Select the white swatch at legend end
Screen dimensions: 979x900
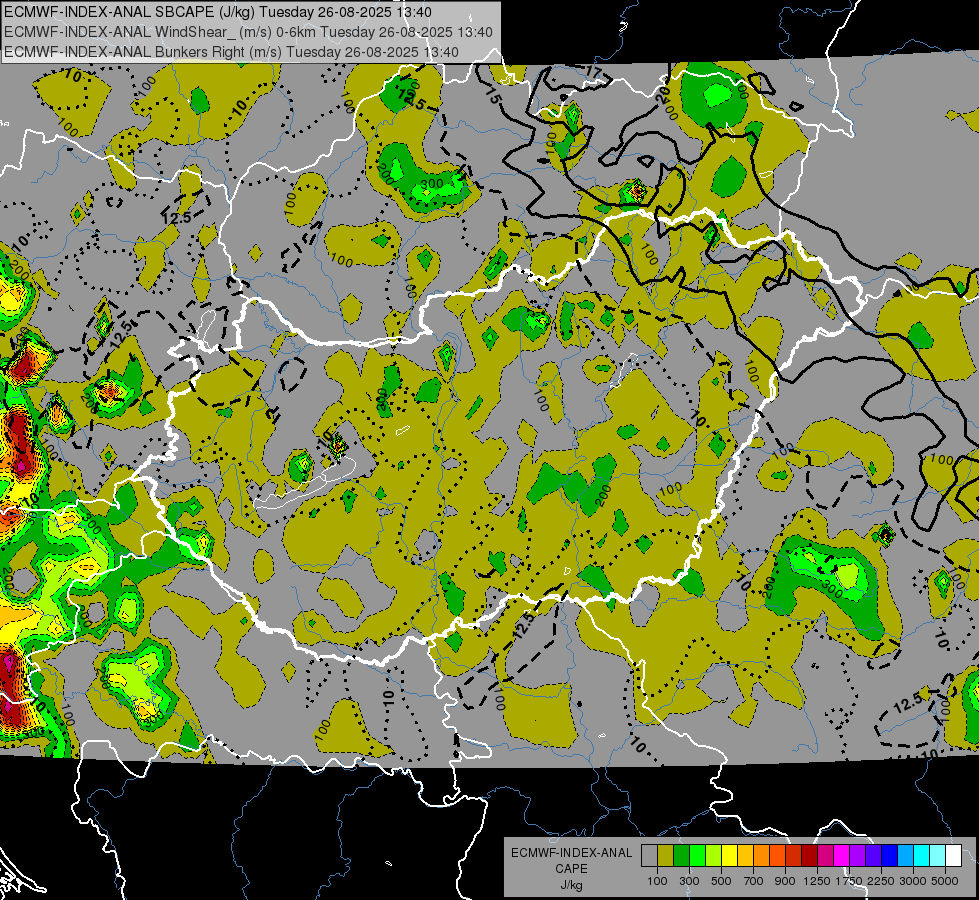[953, 856]
